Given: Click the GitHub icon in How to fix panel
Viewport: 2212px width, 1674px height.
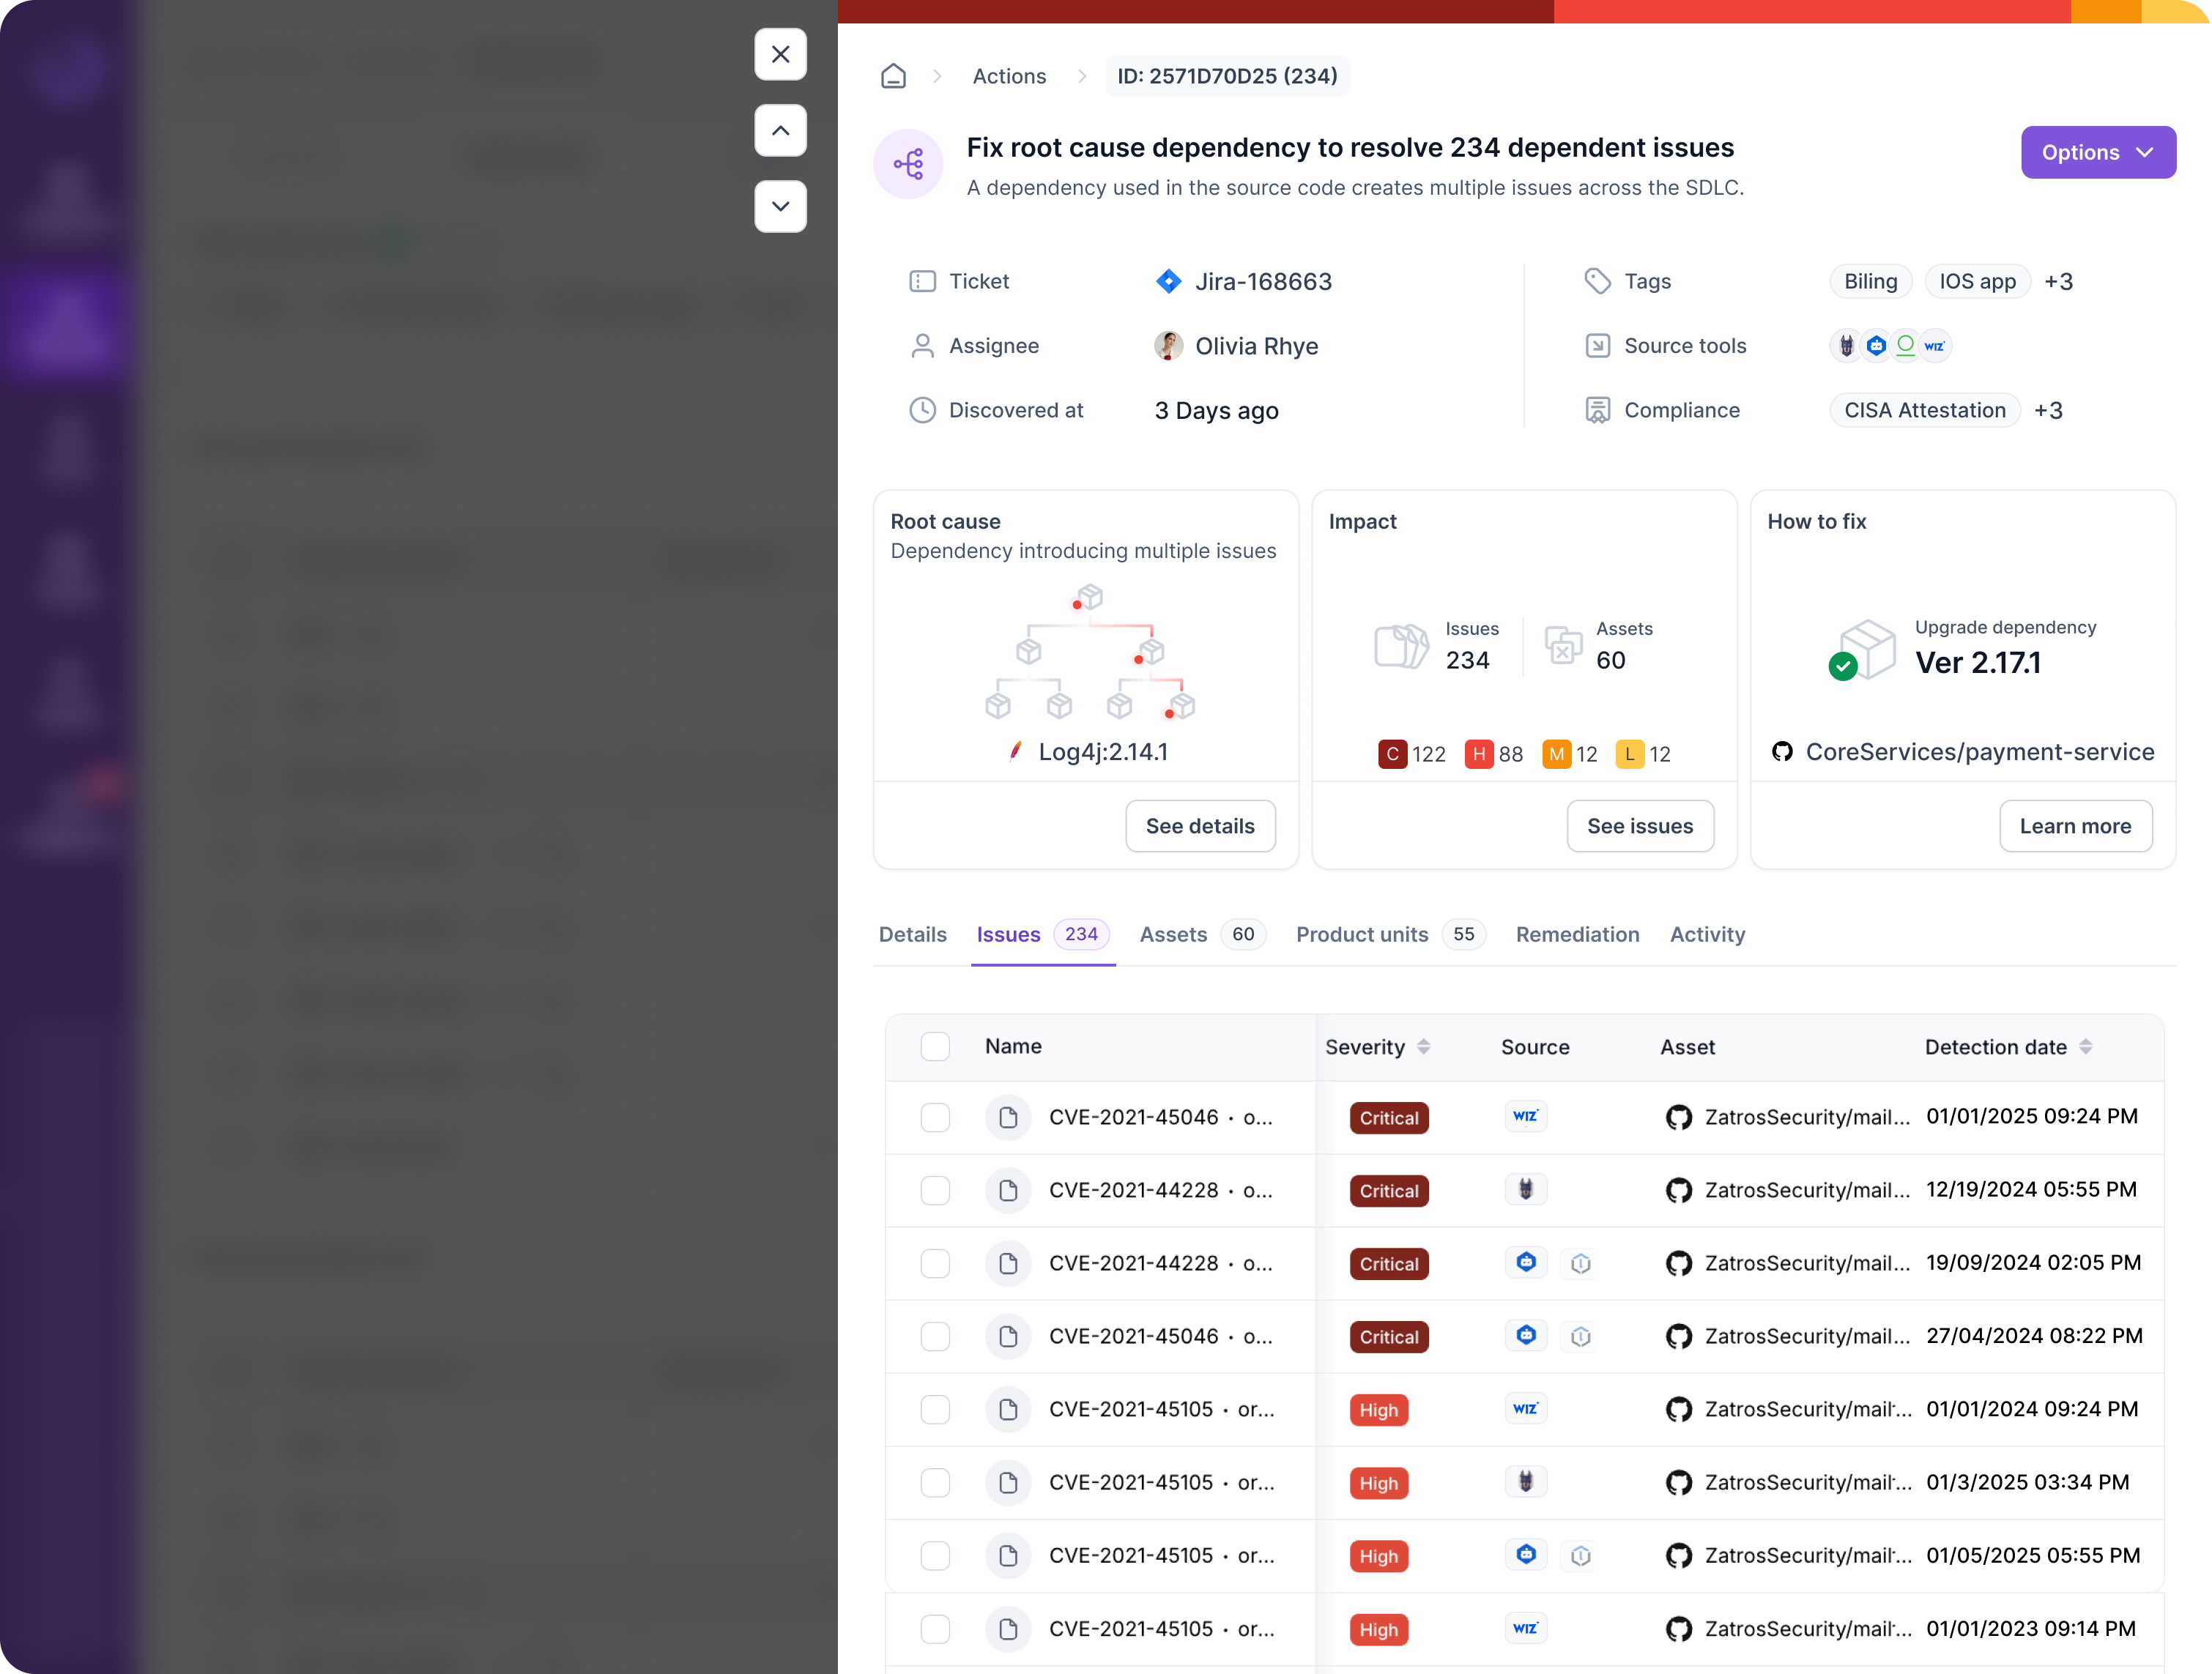Looking at the screenshot, I should point(1783,753).
